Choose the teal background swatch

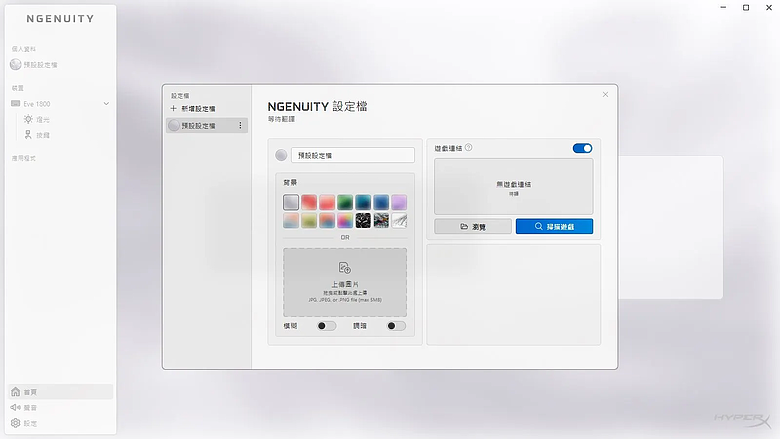[363, 202]
